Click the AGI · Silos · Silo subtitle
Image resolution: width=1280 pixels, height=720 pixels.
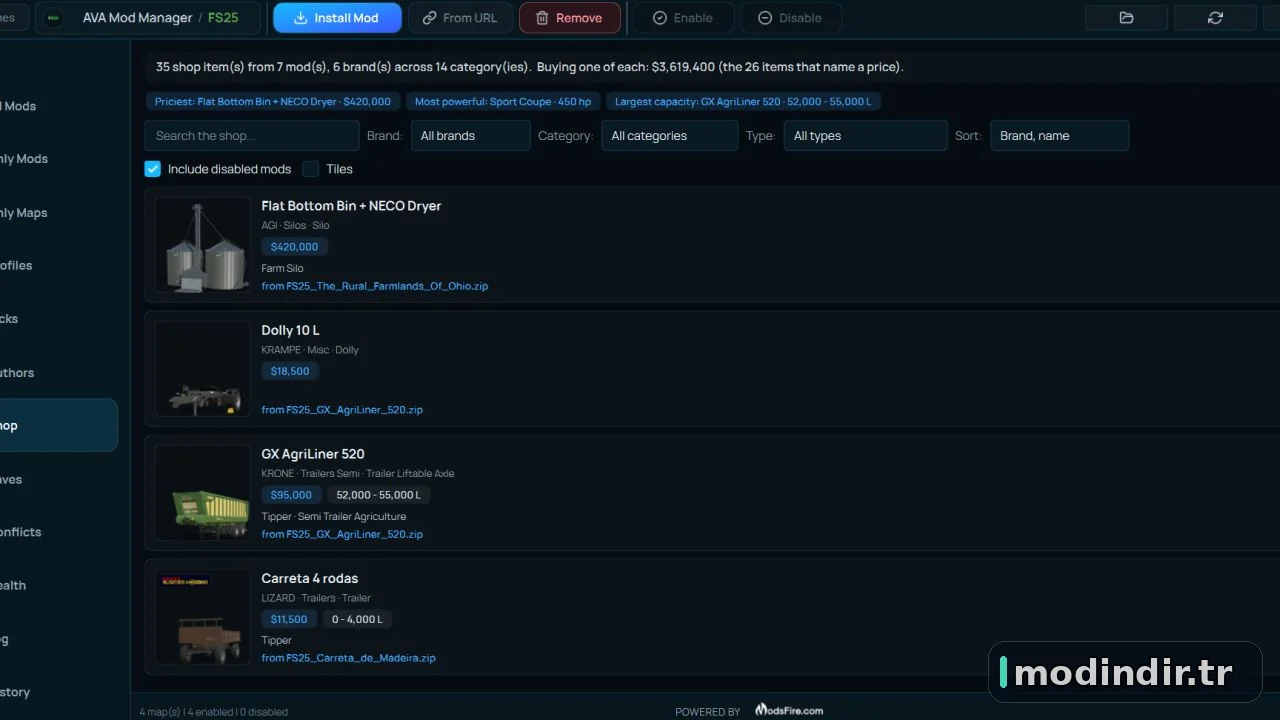(295, 226)
